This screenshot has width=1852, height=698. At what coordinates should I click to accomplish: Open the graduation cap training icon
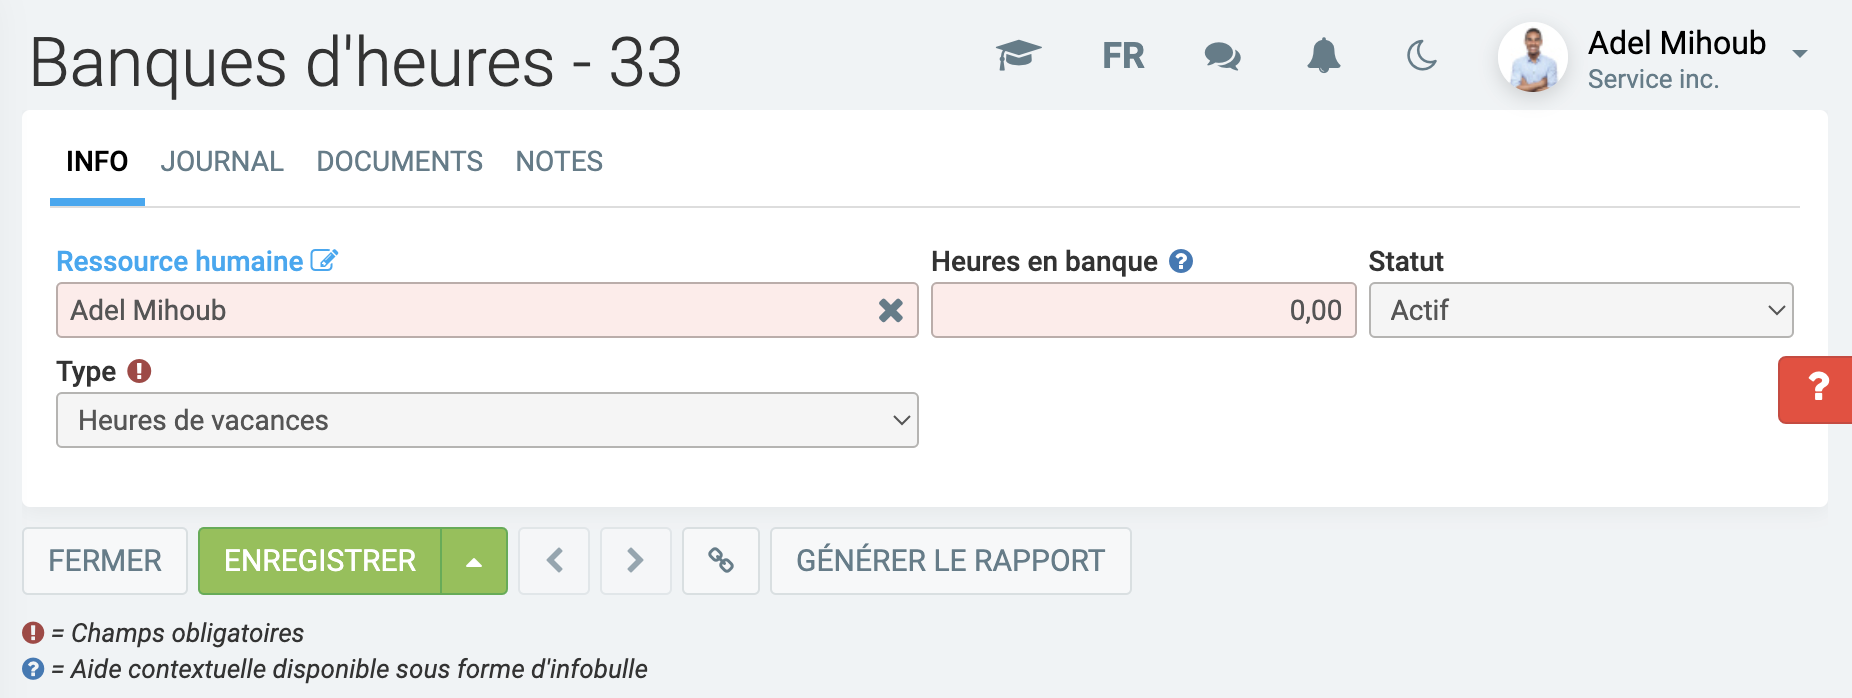[1018, 56]
